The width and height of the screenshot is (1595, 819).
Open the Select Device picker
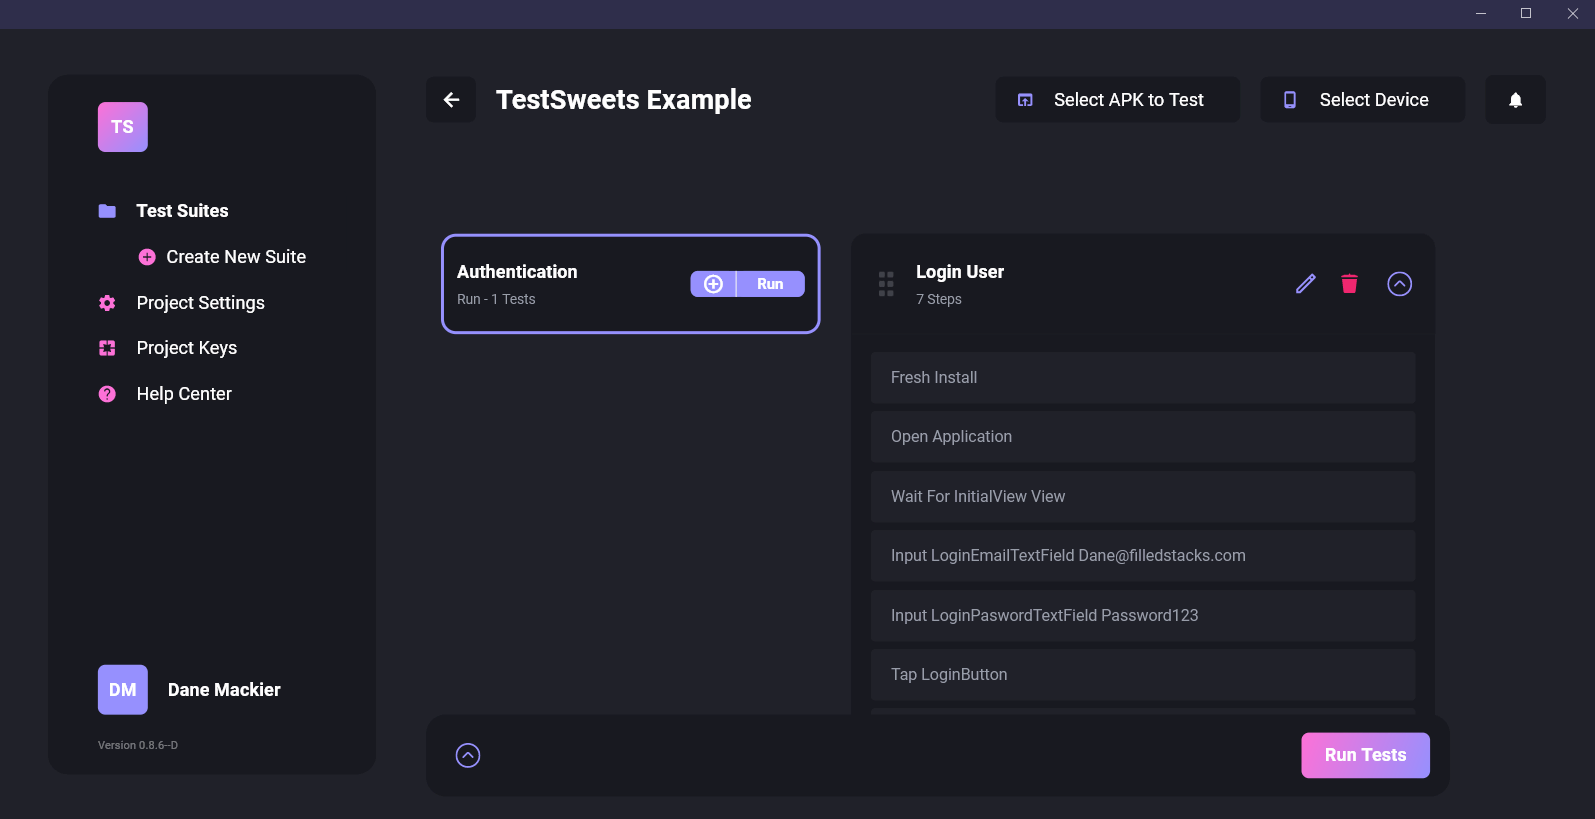1362,100
